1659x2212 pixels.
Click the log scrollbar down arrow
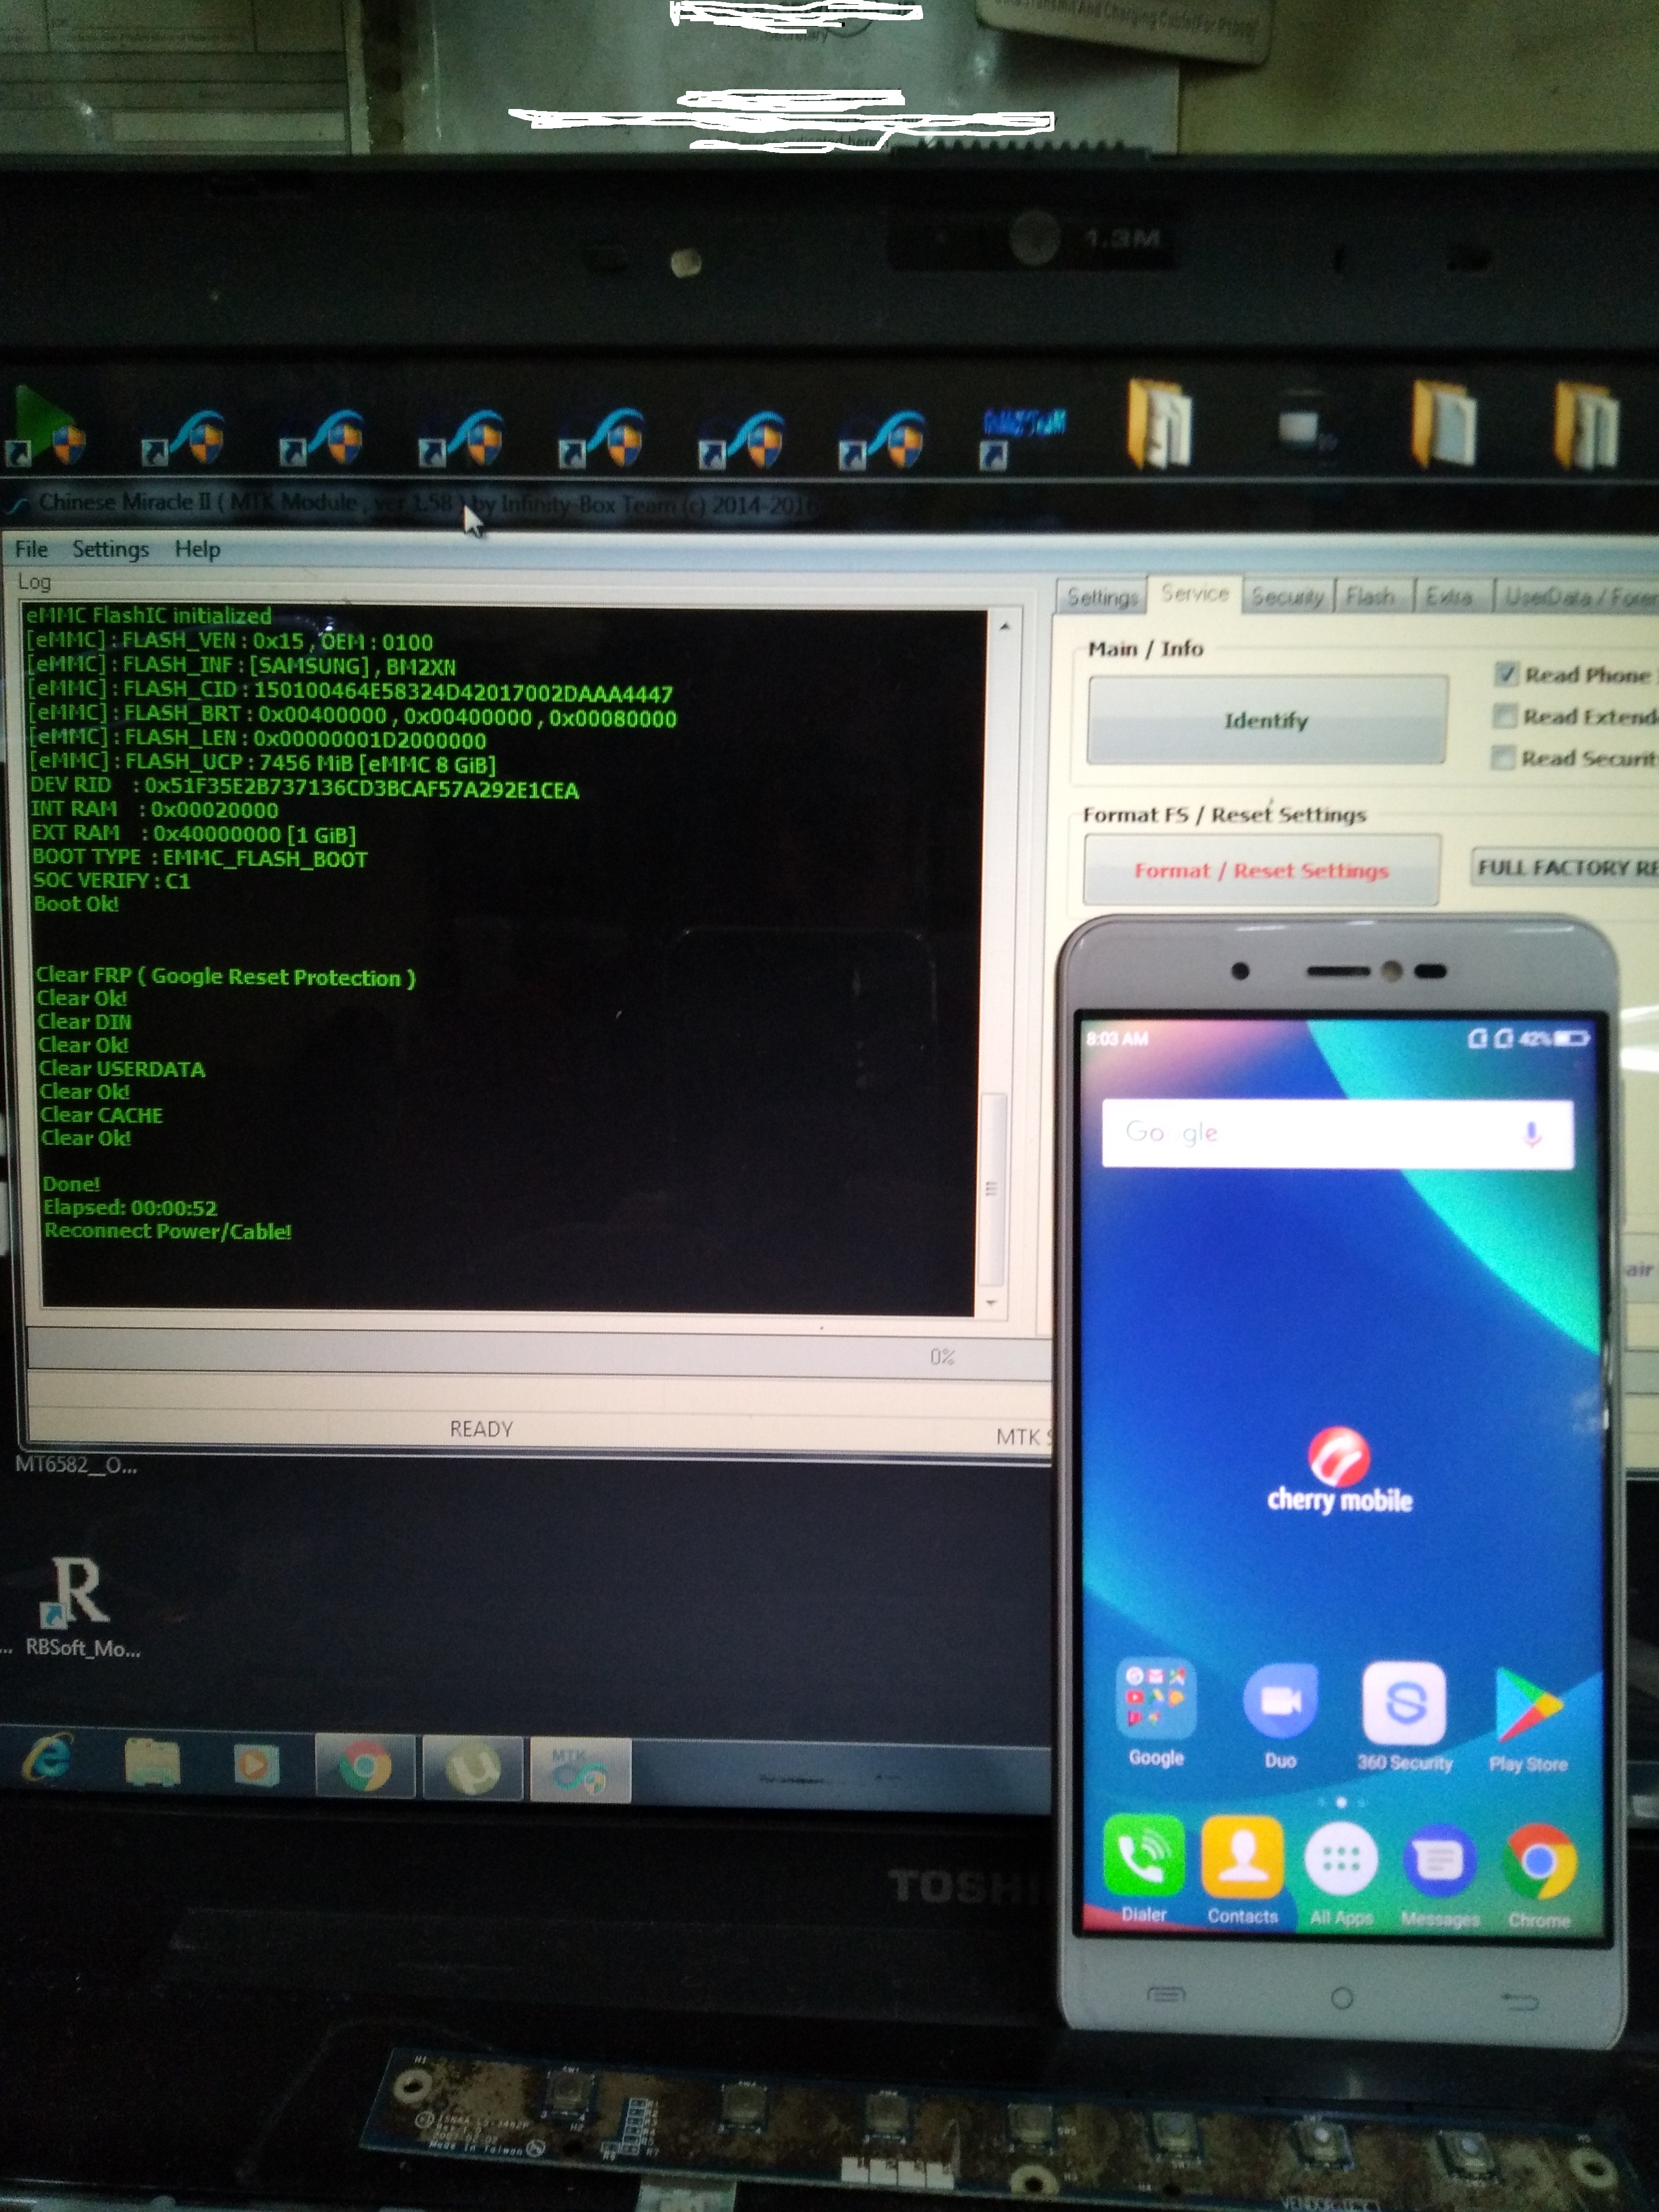tap(991, 1303)
